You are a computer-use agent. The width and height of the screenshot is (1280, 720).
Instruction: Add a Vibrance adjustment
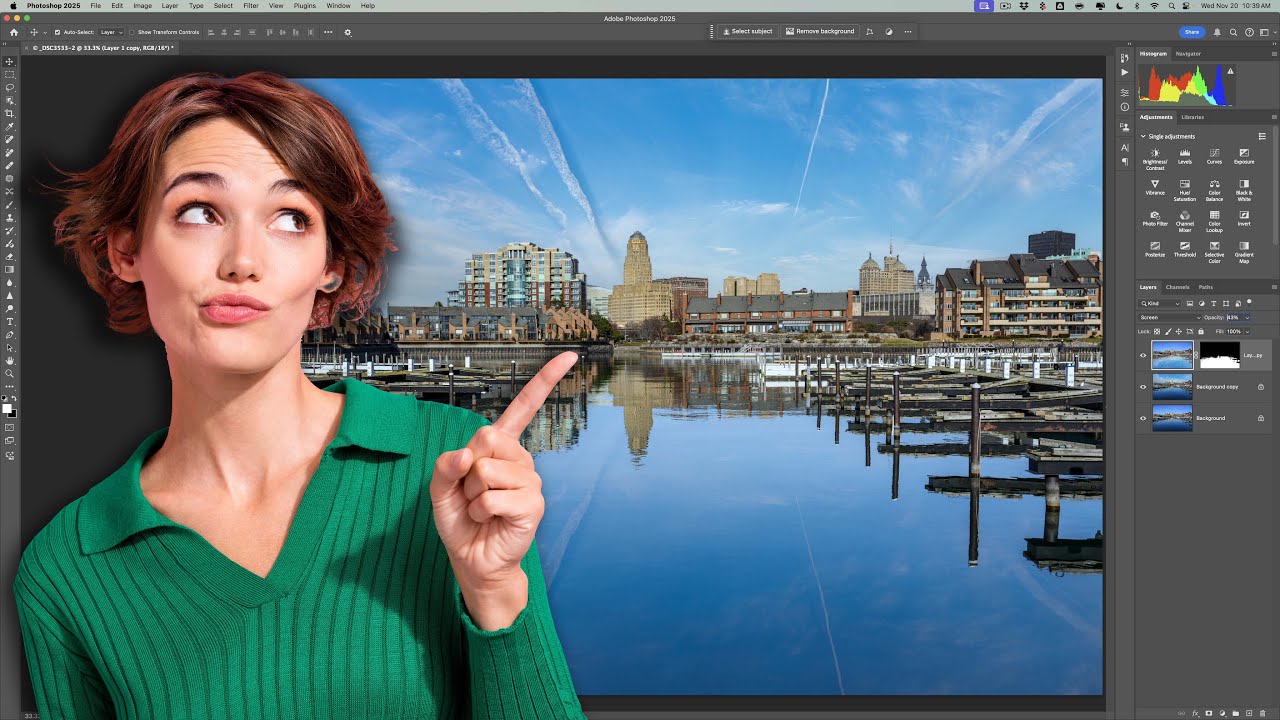click(1155, 187)
